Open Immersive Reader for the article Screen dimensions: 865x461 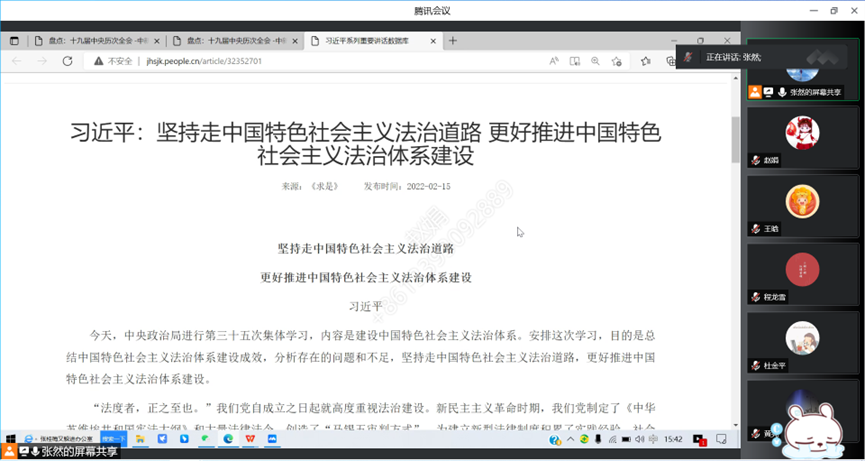pos(574,61)
